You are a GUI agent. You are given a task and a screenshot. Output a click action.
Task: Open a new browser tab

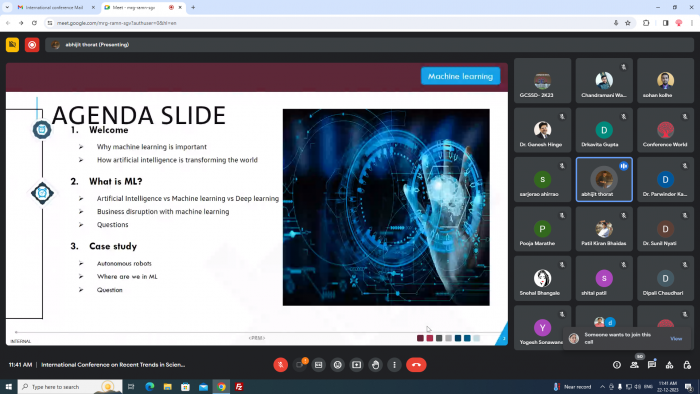pos(193,8)
